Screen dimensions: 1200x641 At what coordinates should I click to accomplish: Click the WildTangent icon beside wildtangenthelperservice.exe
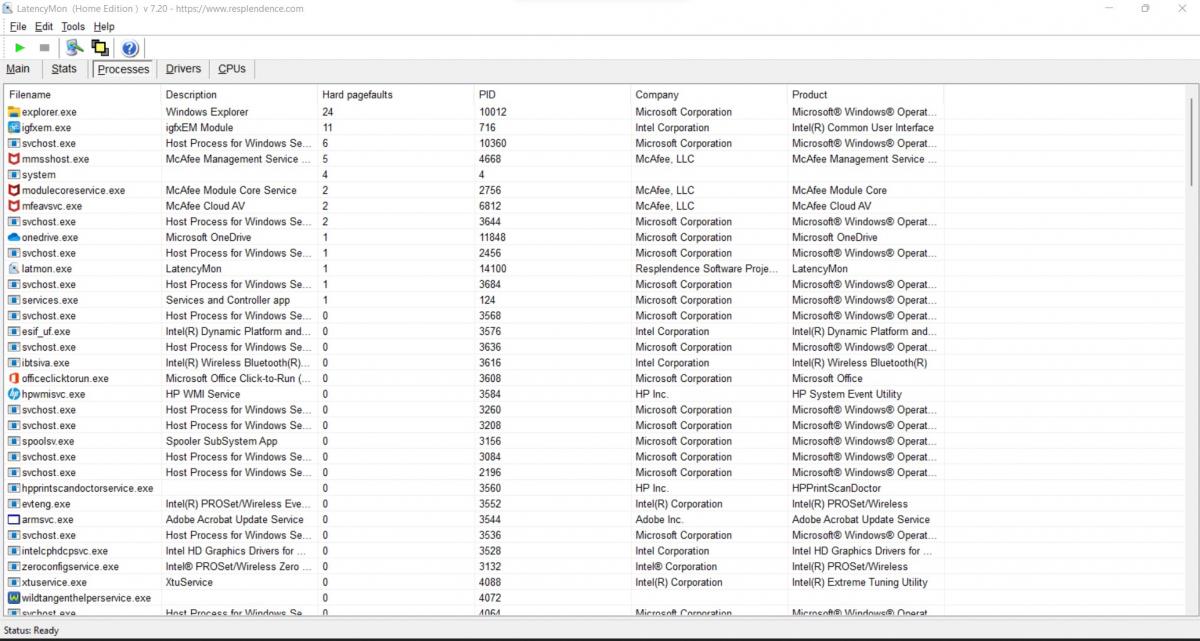pos(14,598)
